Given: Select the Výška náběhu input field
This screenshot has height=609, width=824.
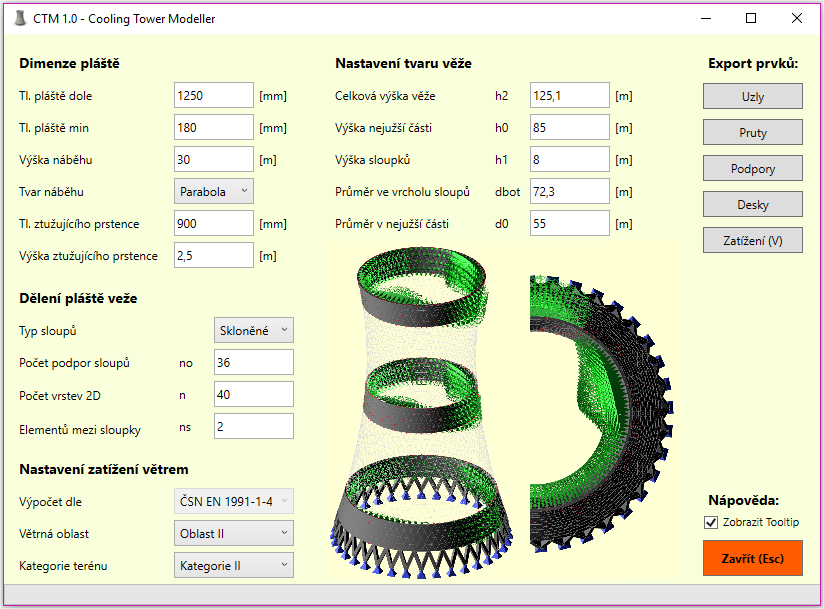Looking at the screenshot, I should pos(214,160).
